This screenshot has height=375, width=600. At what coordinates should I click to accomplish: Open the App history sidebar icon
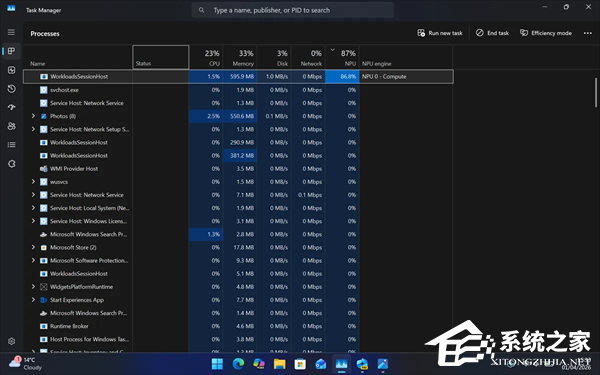[x=11, y=89]
